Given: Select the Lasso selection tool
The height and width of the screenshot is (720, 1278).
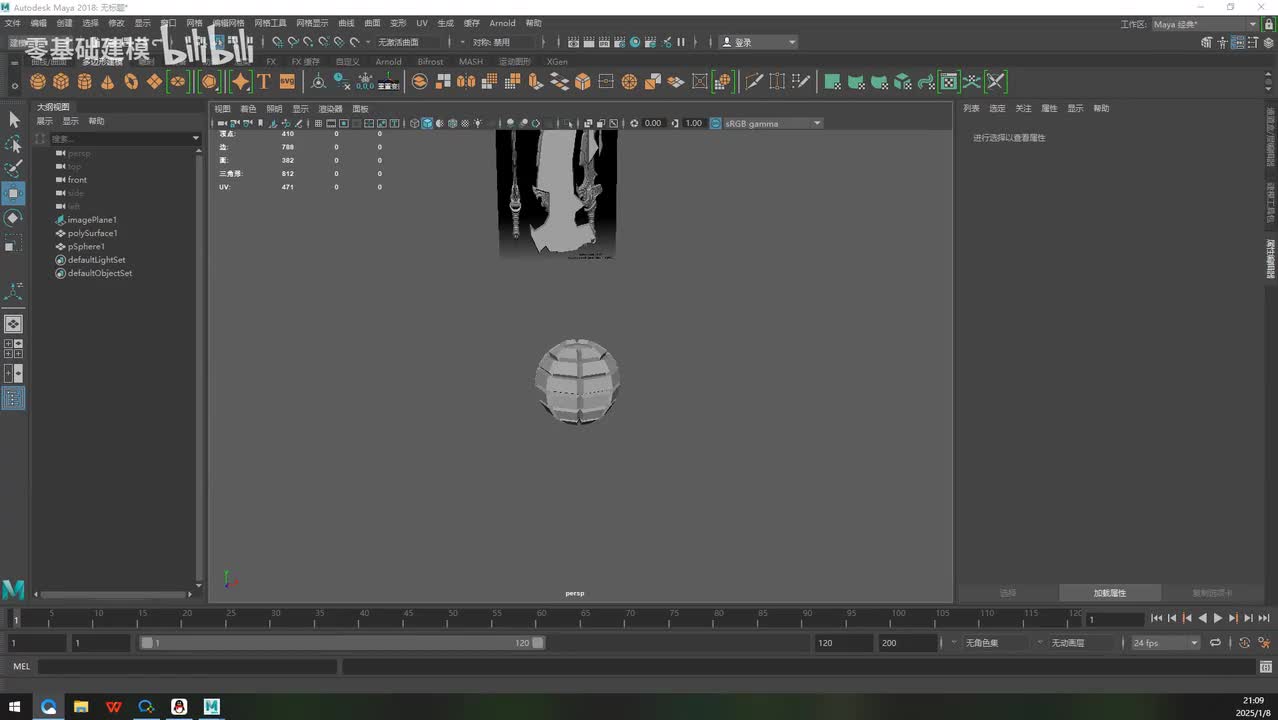Looking at the screenshot, I should pyautogui.click(x=13, y=144).
